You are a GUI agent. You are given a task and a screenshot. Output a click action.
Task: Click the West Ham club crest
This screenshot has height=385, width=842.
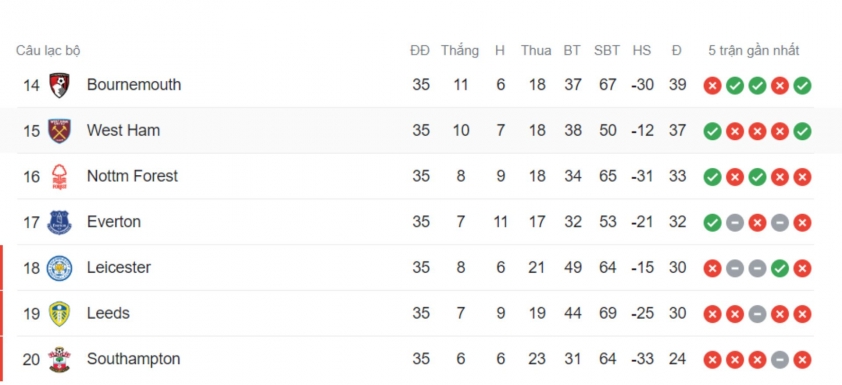pos(59,131)
